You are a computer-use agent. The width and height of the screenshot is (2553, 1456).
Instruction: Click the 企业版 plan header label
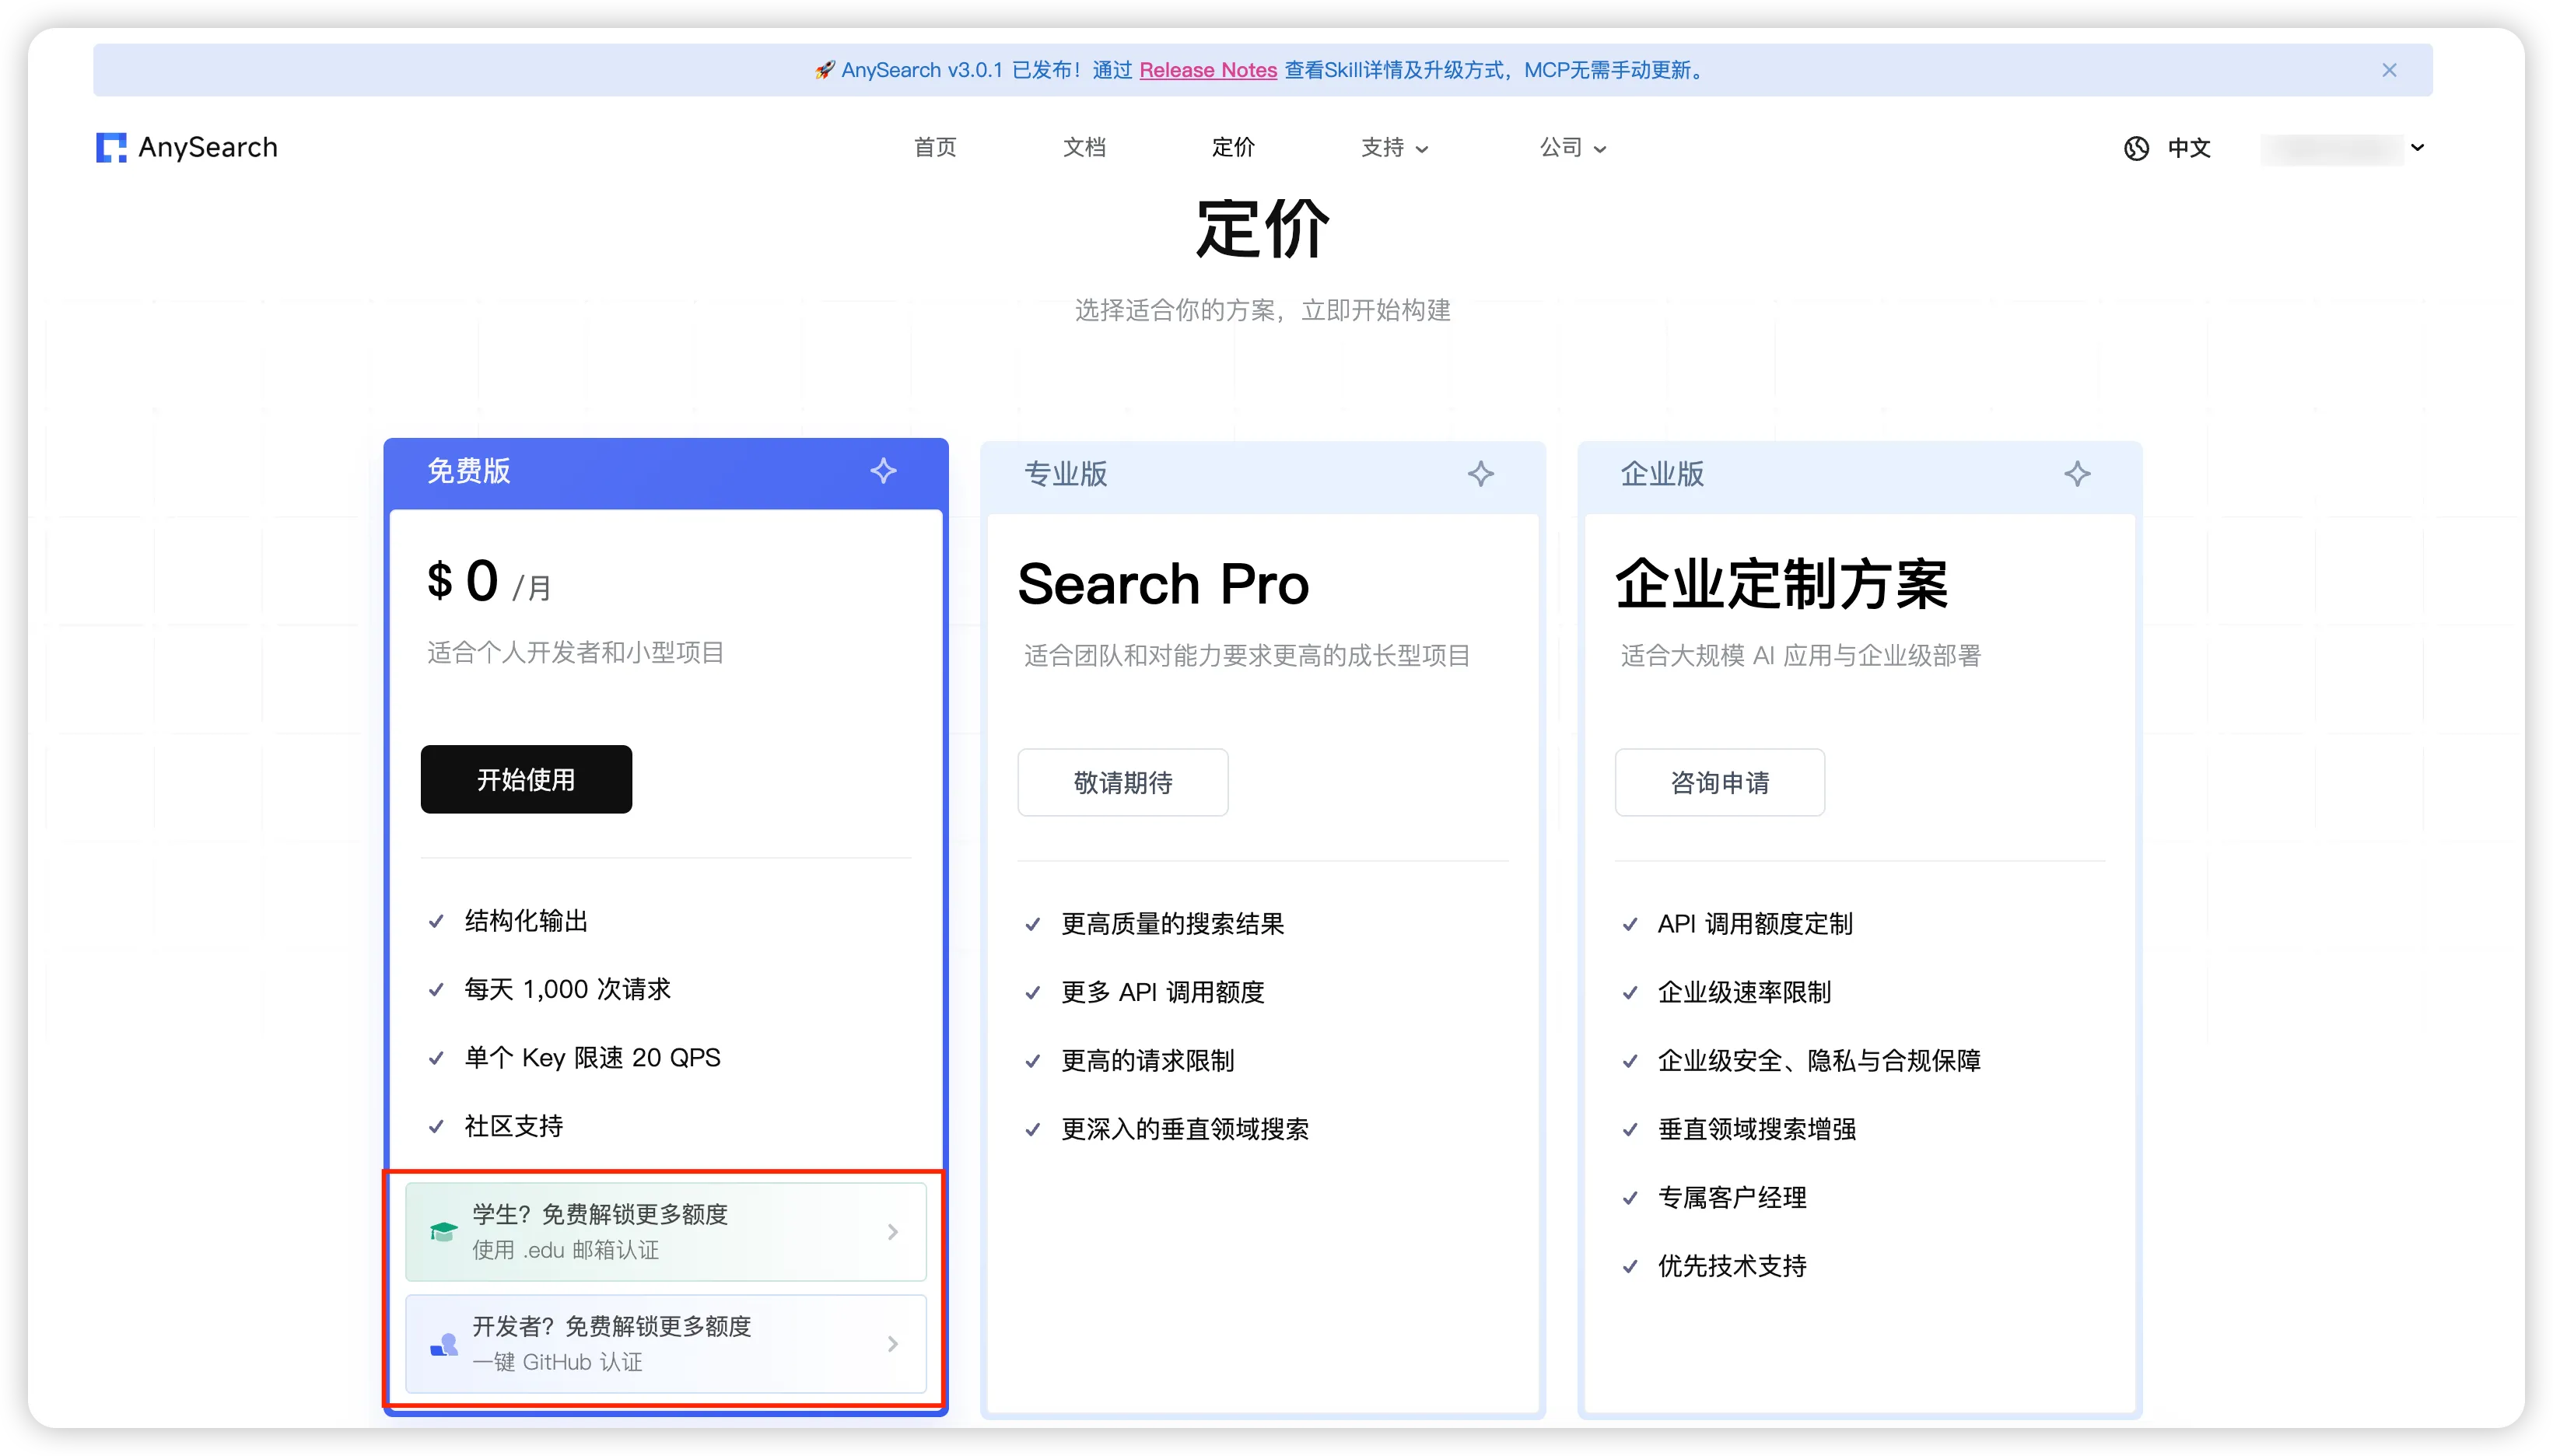tap(1663, 473)
